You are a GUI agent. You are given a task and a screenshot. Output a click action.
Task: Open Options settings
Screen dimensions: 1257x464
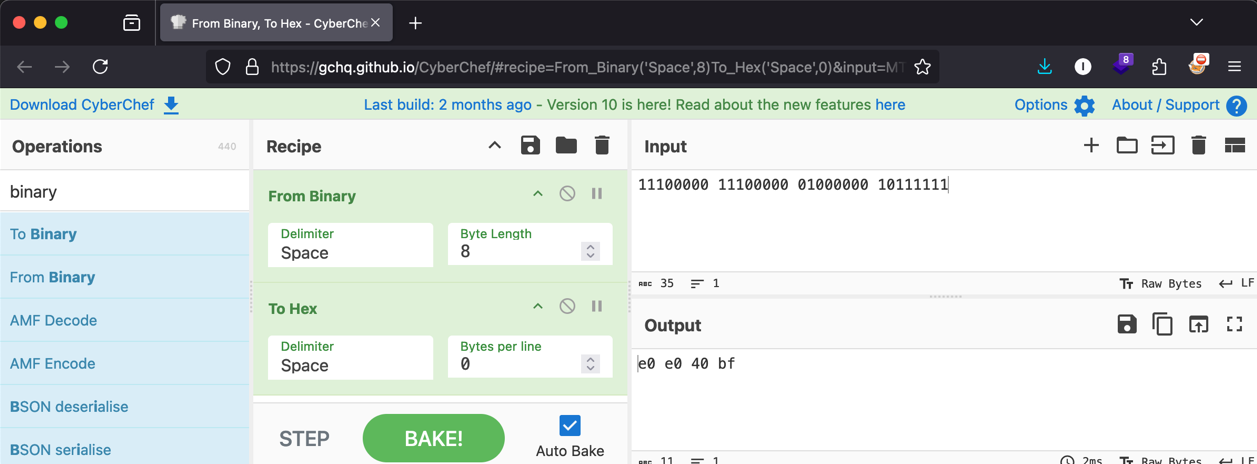click(1055, 104)
